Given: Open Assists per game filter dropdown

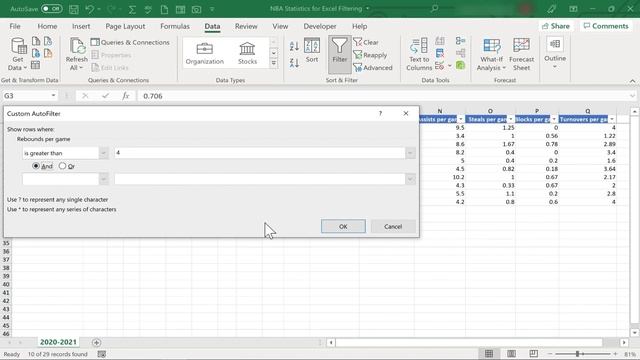Looking at the screenshot, I should coord(461,119).
